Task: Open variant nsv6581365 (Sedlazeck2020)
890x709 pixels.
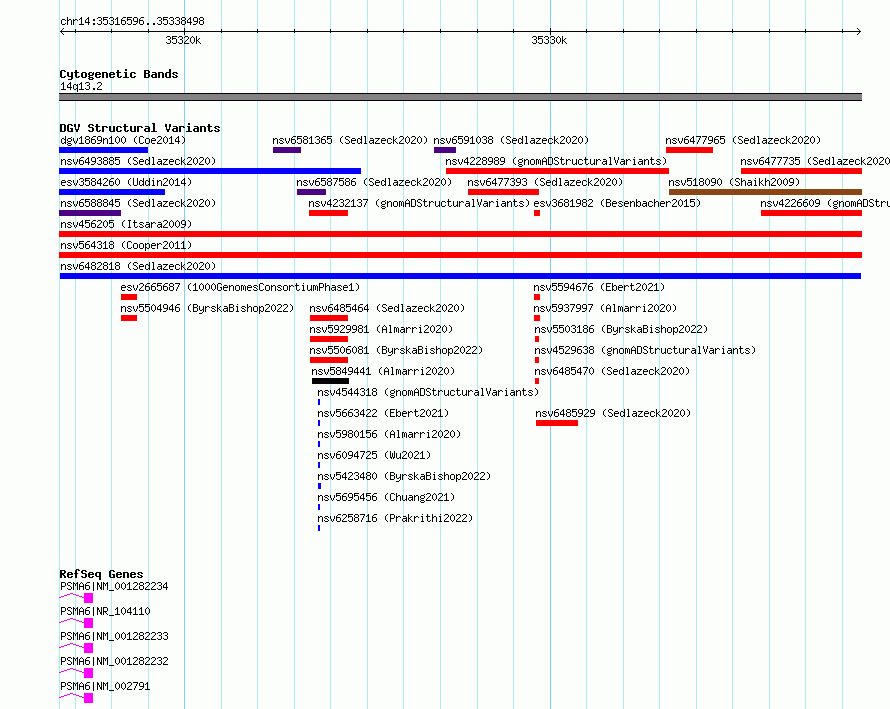Action: coord(350,140)
